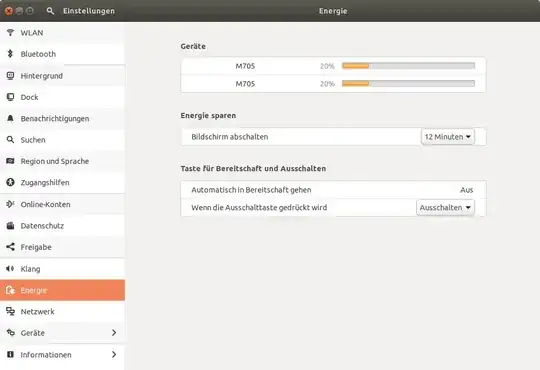Open the Bildschirm abschalten 12 Minuten dropdown
Viewport: 540px width, 370px height.
(x=447, y=137)
